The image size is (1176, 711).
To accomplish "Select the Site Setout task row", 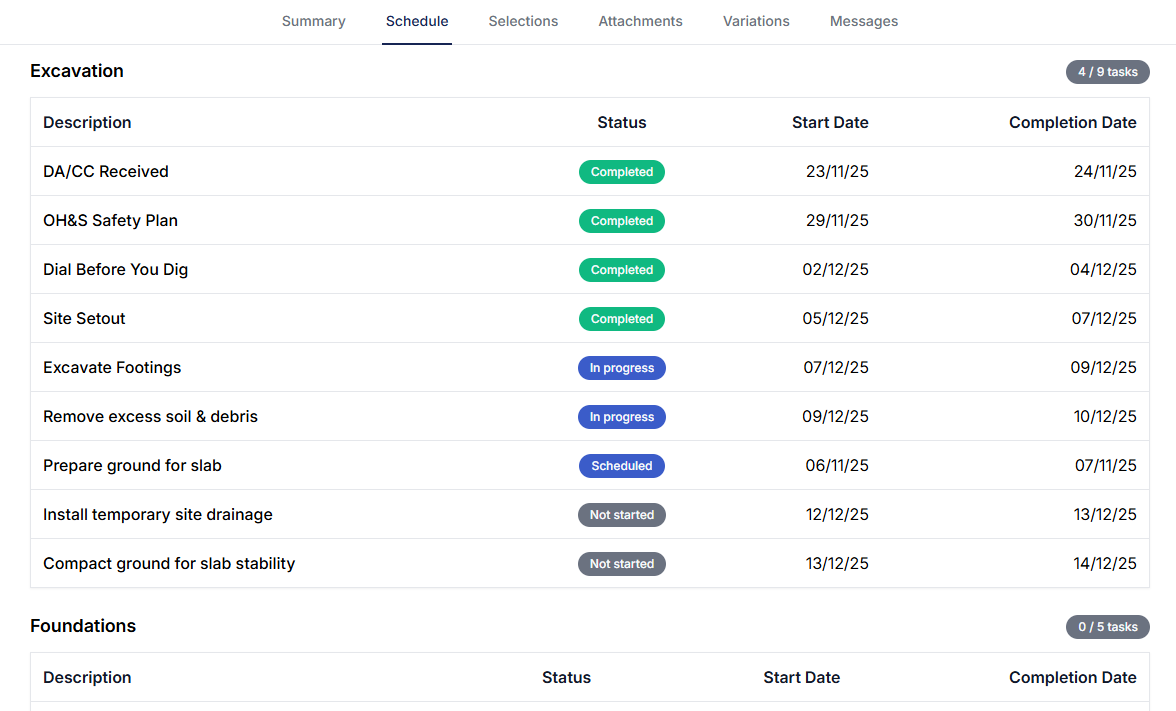I will (x=84, y=319).
